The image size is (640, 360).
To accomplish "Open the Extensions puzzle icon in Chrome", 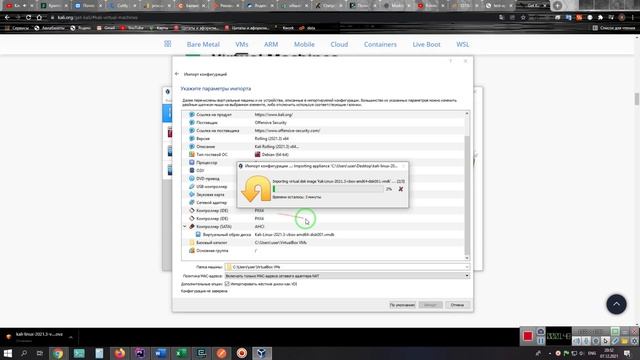I will point(600,18).
